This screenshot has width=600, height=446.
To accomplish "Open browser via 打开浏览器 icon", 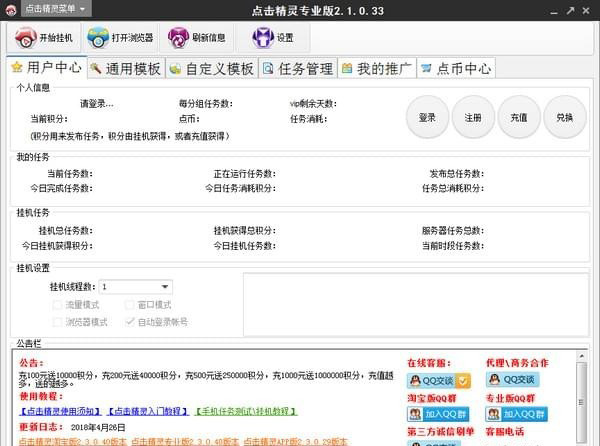I will click(x=98, y=37).
